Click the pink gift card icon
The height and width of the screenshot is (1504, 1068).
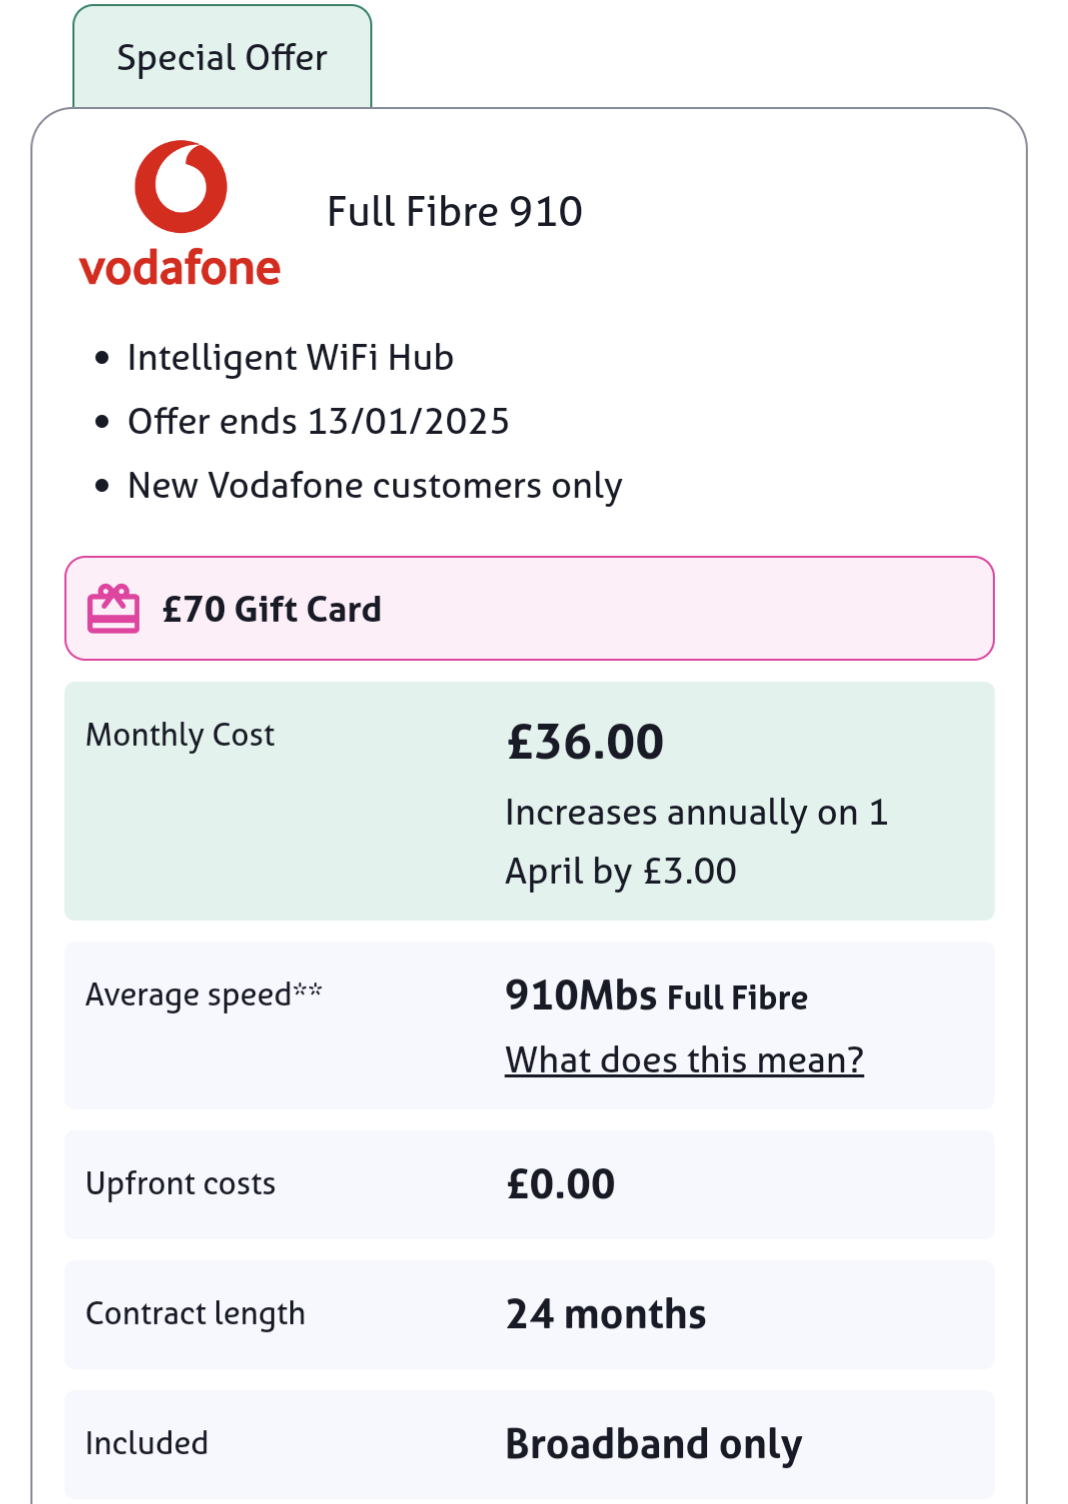tap(113, 609)
